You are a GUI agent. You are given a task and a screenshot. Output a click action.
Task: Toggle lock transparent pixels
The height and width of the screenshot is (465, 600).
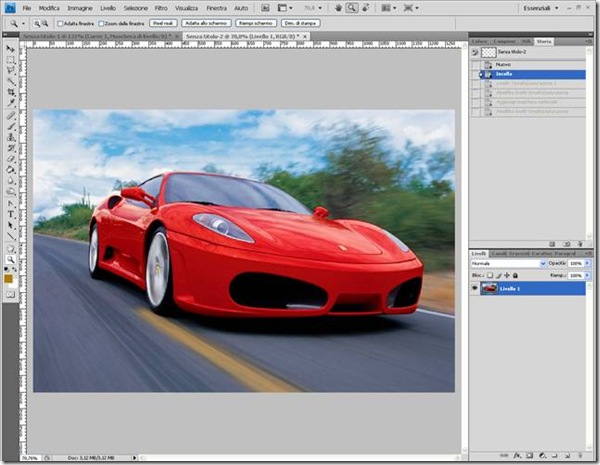coord(490,275)
